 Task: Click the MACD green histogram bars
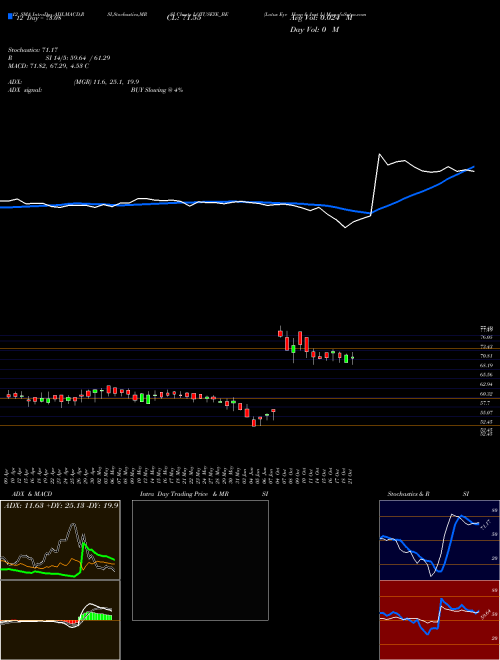point(96,616)
